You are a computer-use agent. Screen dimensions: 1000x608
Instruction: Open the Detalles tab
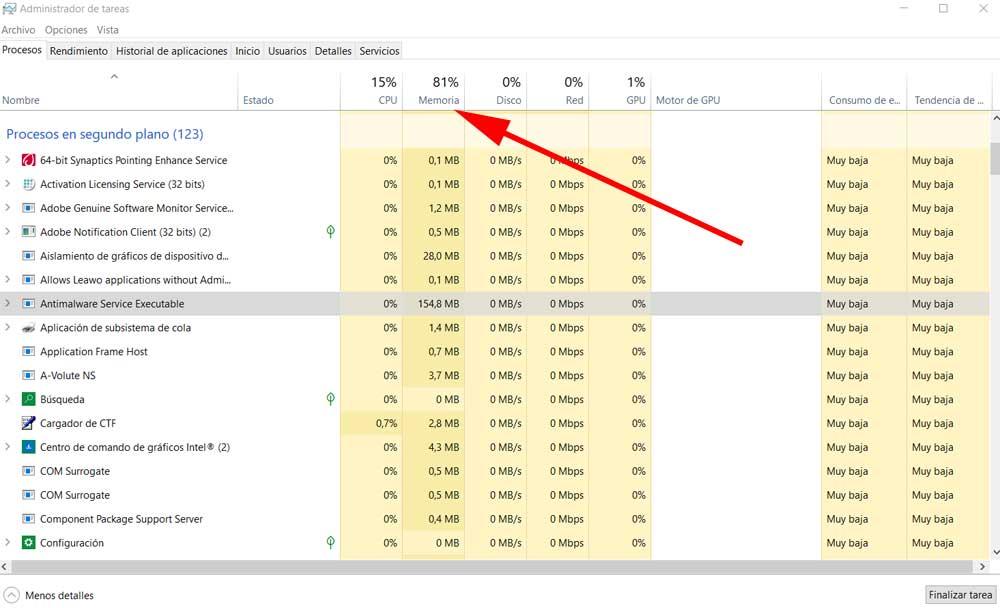coord(333,51)
